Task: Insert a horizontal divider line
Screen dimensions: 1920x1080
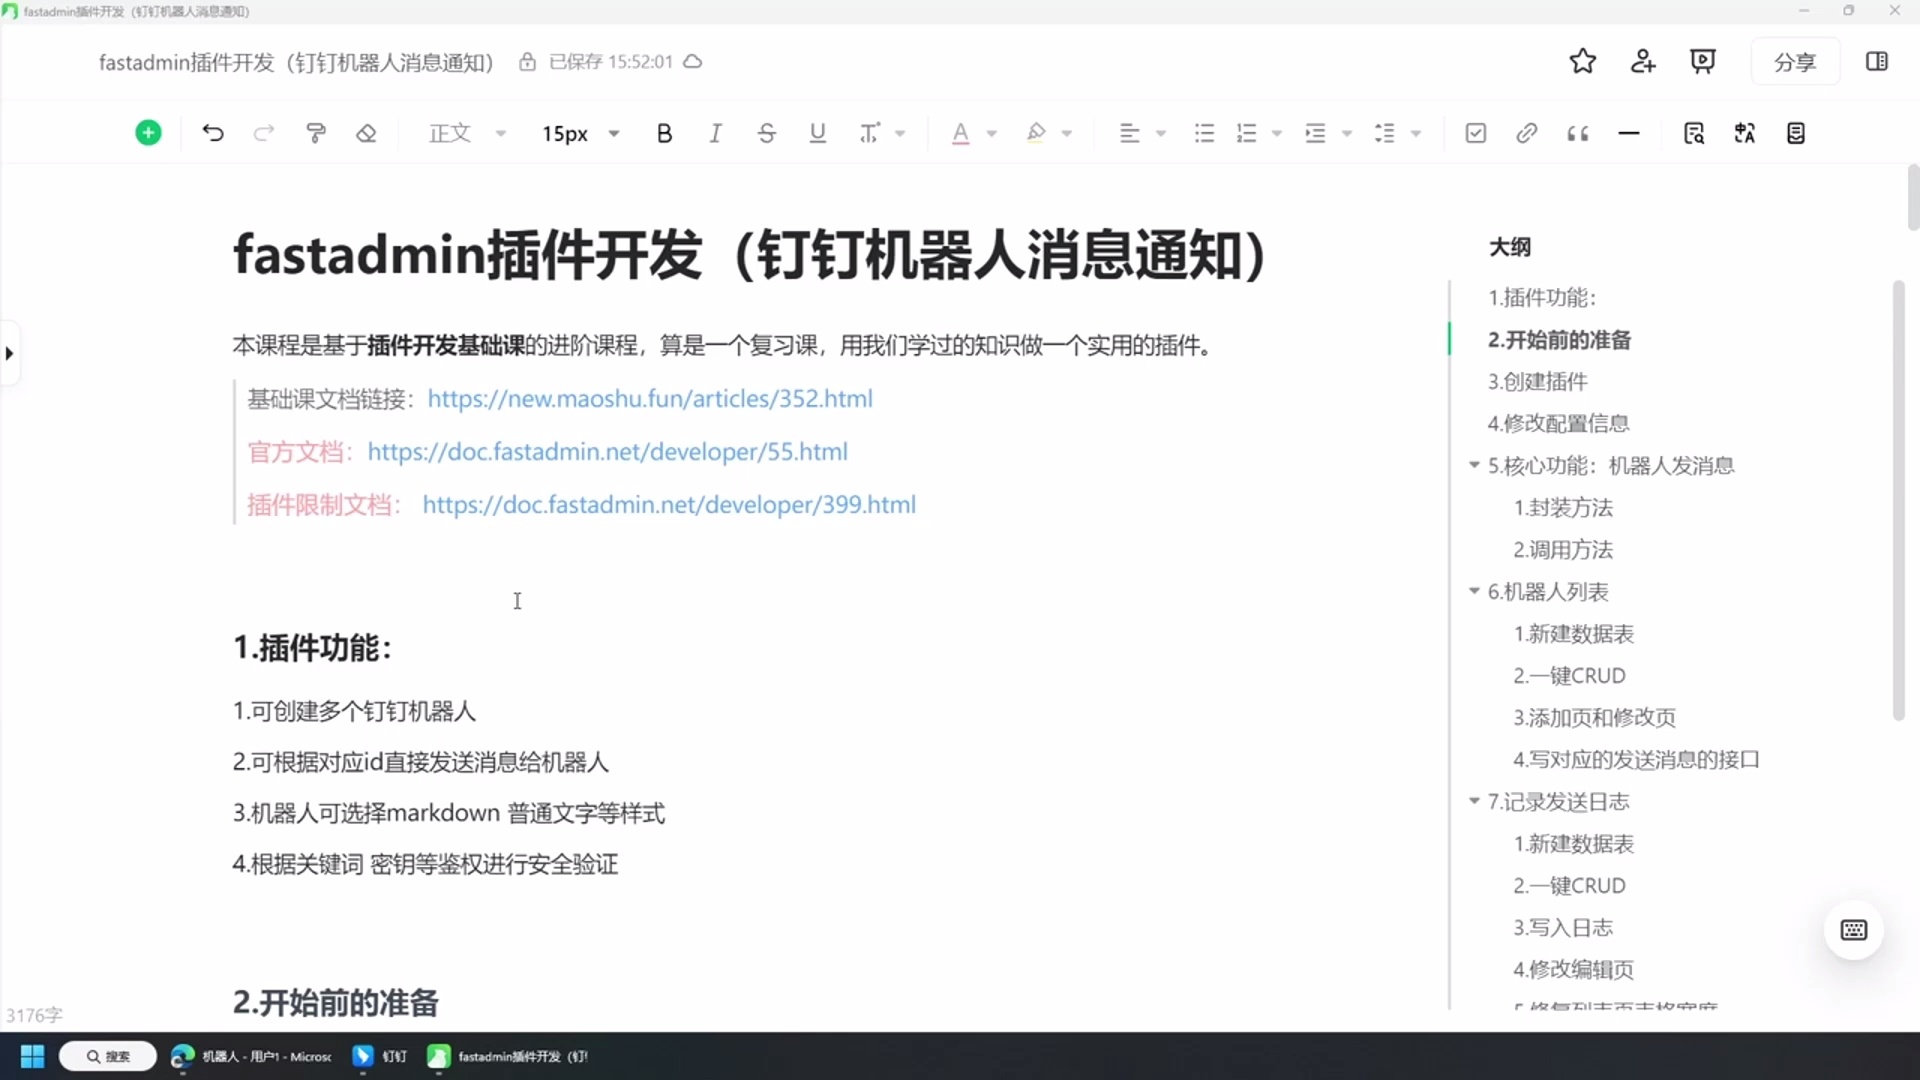Action: 1628,133
